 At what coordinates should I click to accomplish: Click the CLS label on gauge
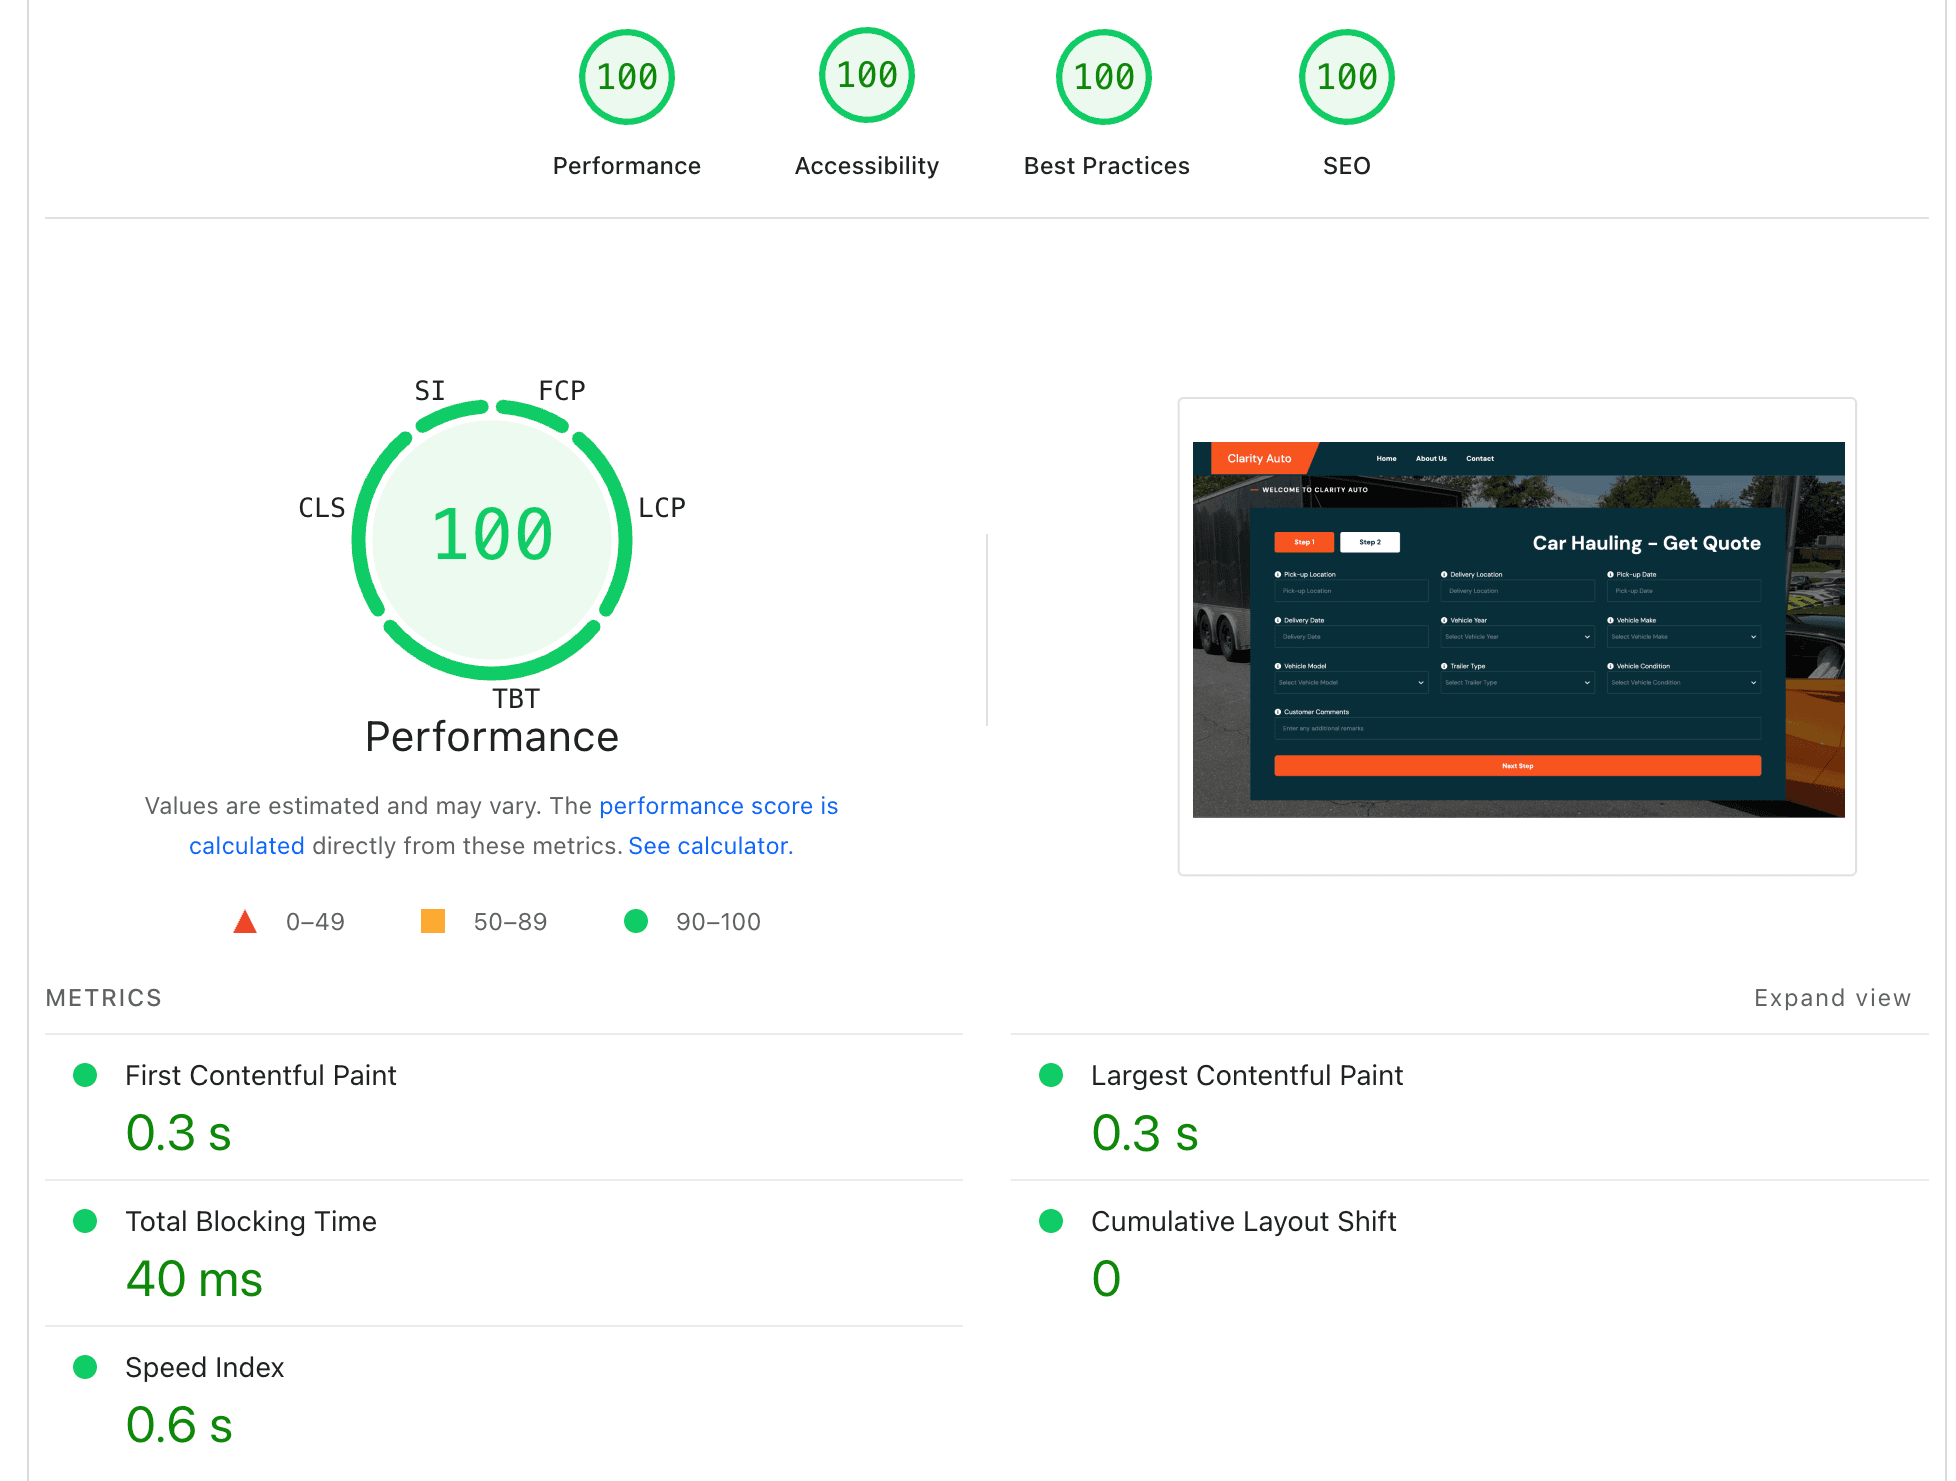pos(322,508)
